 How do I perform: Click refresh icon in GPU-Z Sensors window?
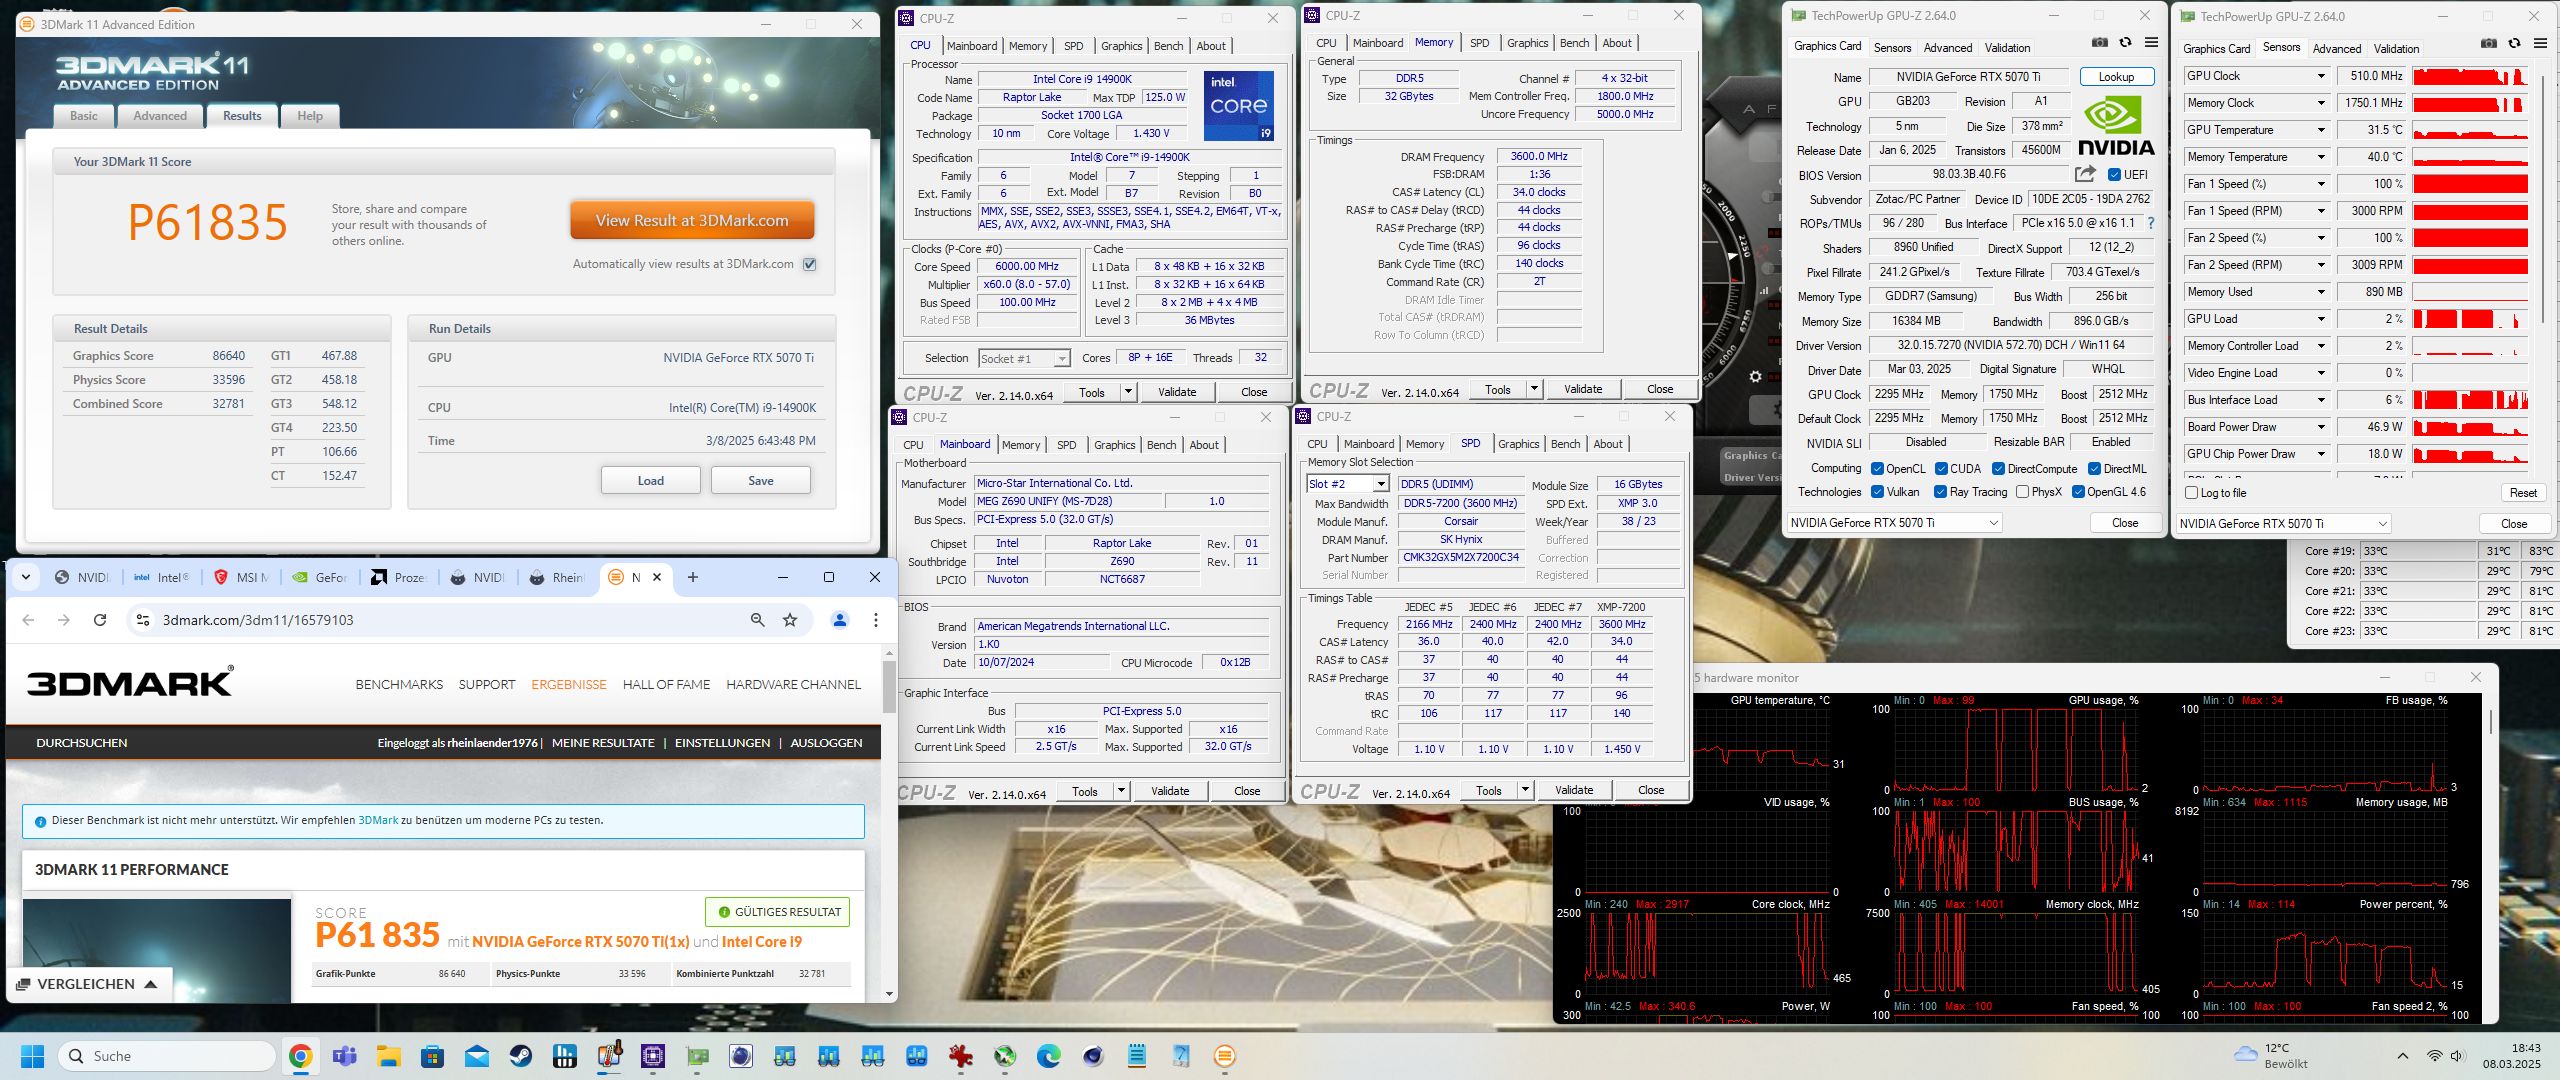(2514, 43)
